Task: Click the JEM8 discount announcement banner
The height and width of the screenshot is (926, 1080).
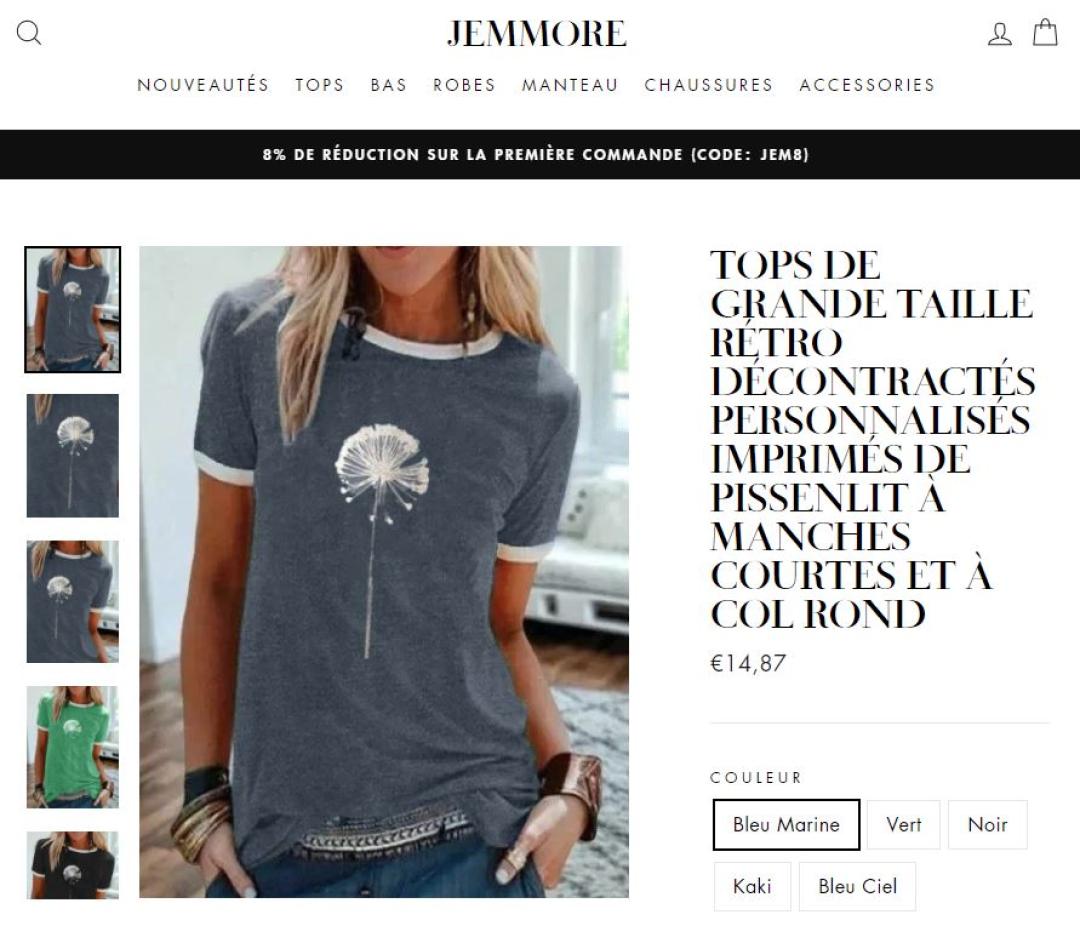Action: [536, 154]
